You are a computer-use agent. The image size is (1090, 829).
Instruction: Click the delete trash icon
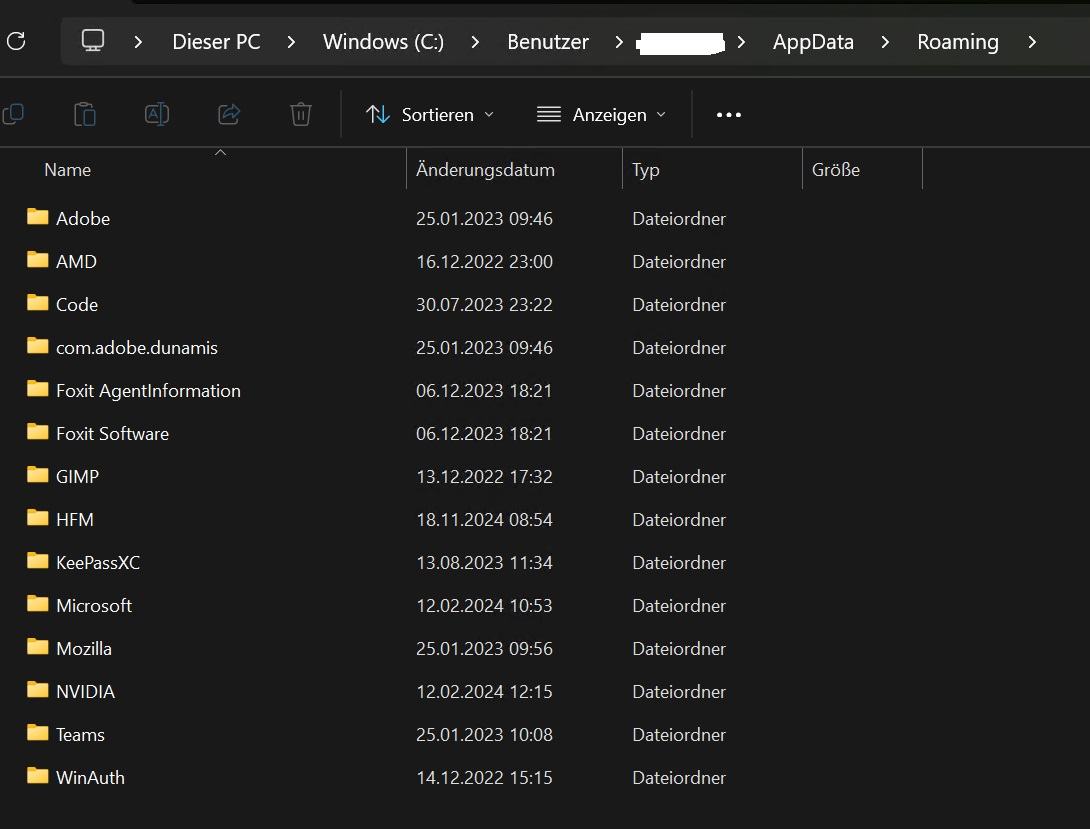tap(301, 114)
